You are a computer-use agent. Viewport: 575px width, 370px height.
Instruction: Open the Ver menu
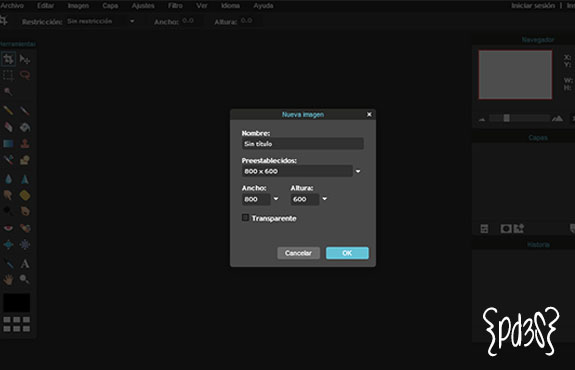202,6
